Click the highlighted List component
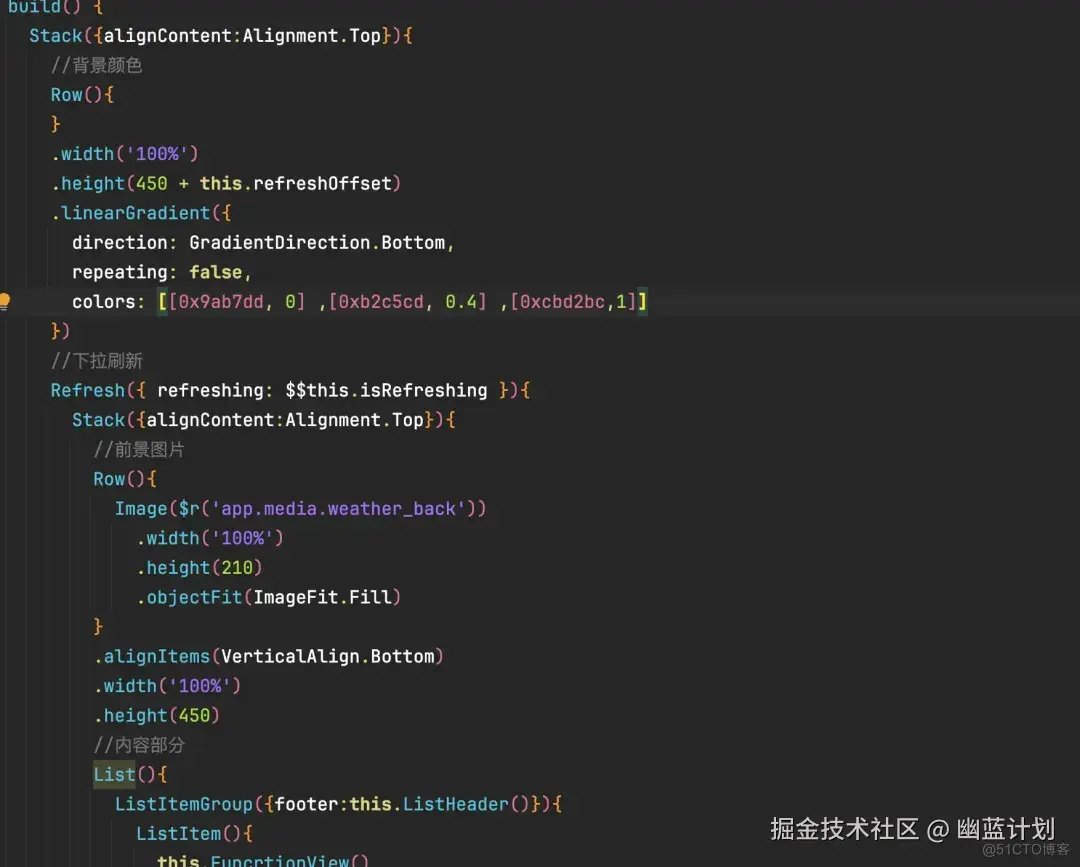 click(114, 775)
